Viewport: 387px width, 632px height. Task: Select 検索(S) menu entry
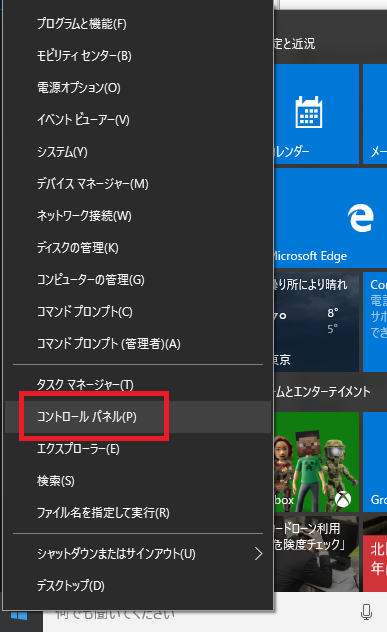[x=138, y=480]
